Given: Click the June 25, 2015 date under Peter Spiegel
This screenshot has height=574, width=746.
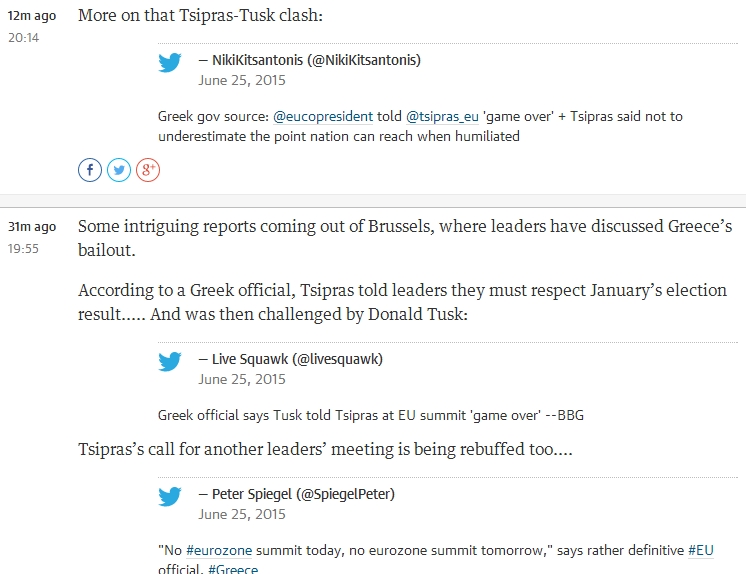Looking at the screenshot, I should [242, 515].
